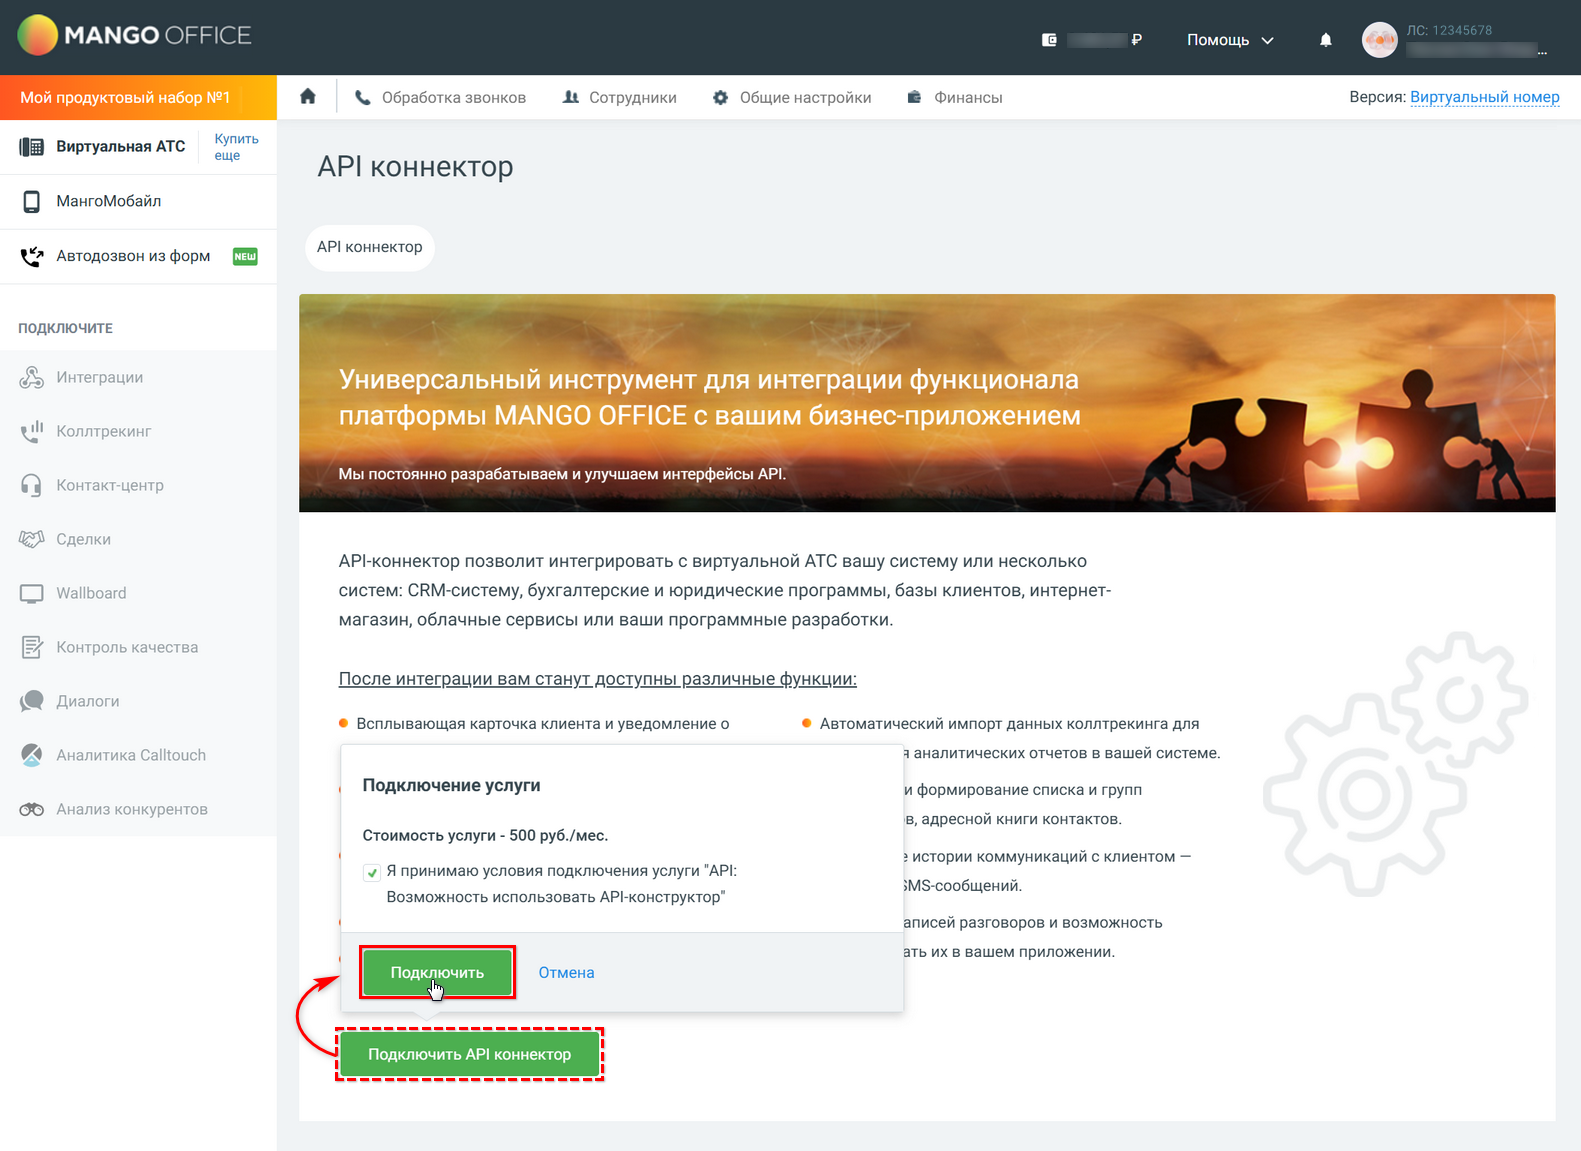1581x1151 pixels.
Task: Click the Аналитика Calltouch icon
Action: pos(32,755)
